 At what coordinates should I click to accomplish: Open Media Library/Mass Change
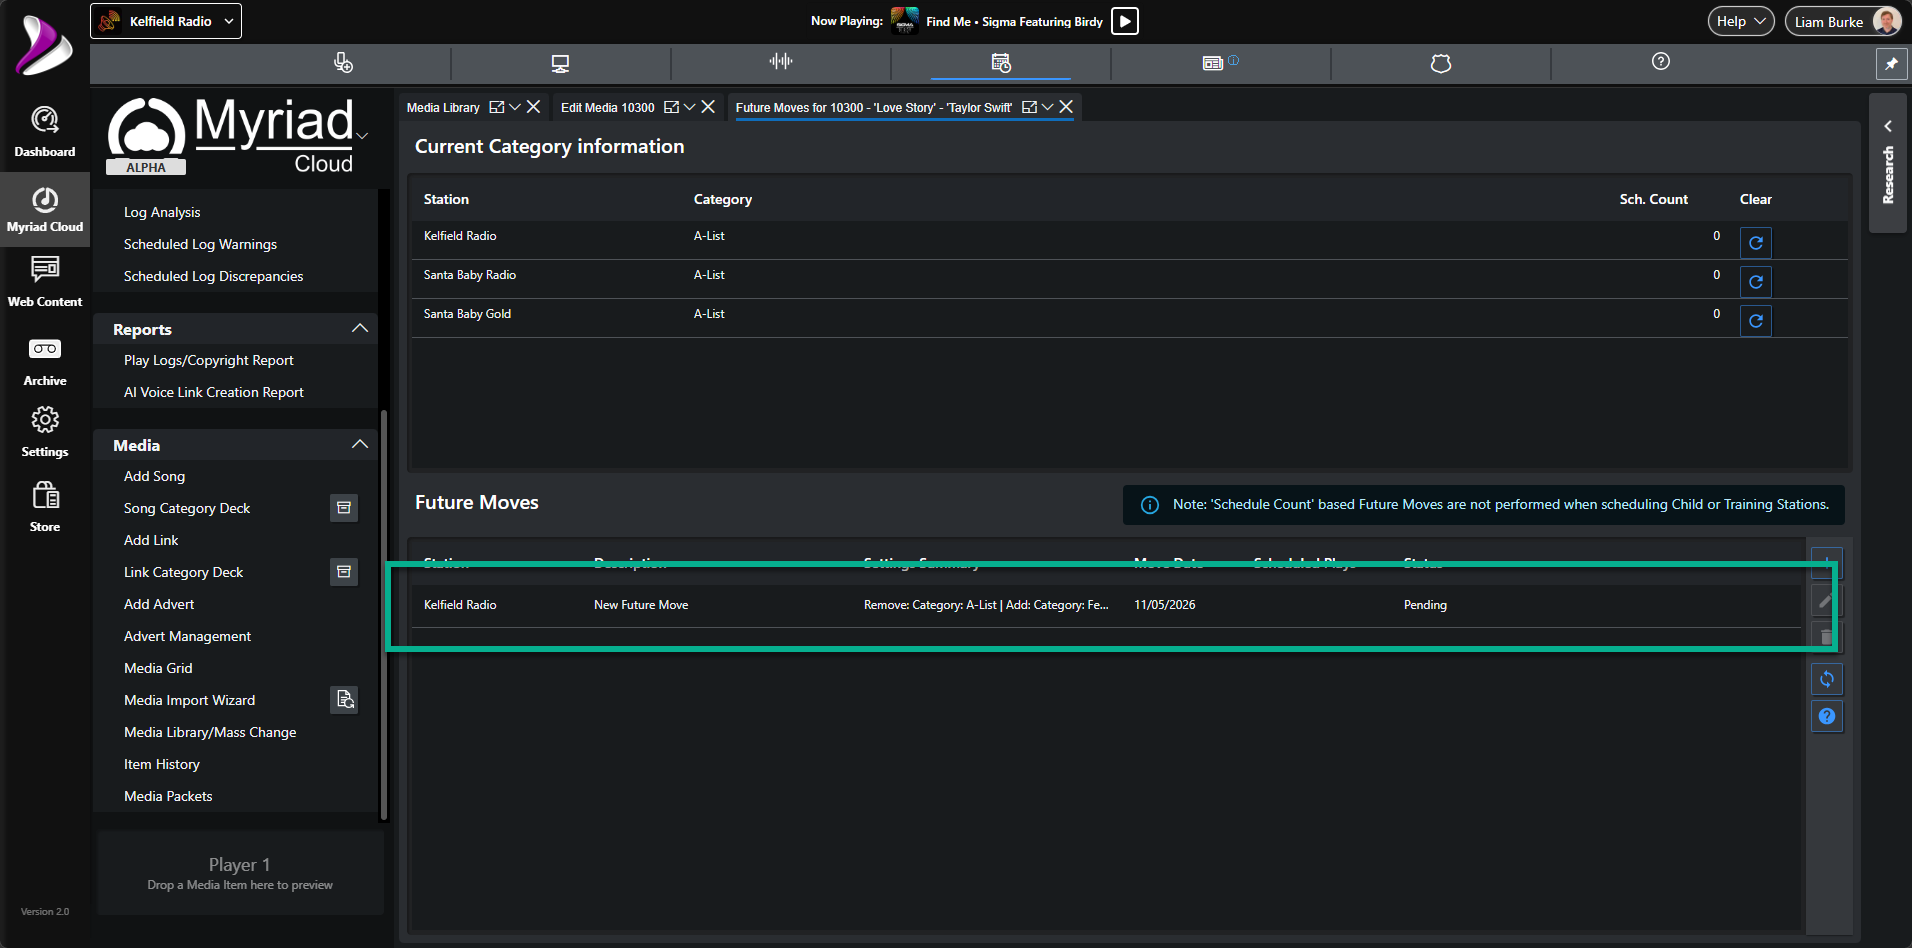pyautogui.click(x=210, y=732)
